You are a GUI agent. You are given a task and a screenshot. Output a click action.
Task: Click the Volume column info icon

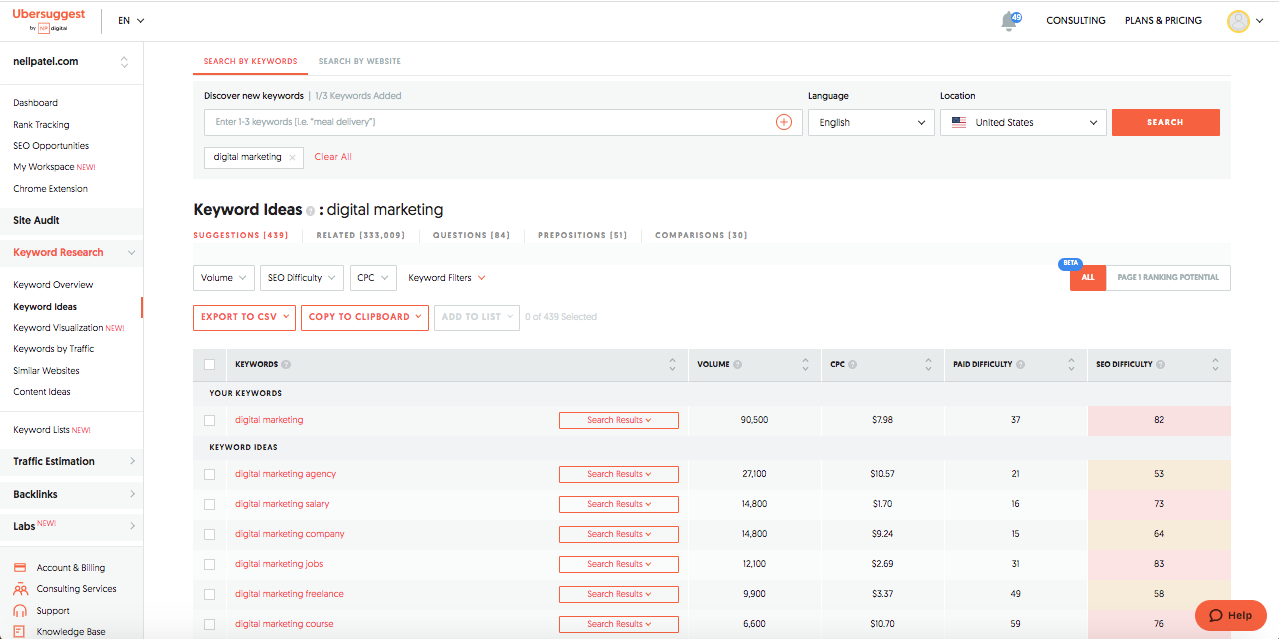coord(737,365)
